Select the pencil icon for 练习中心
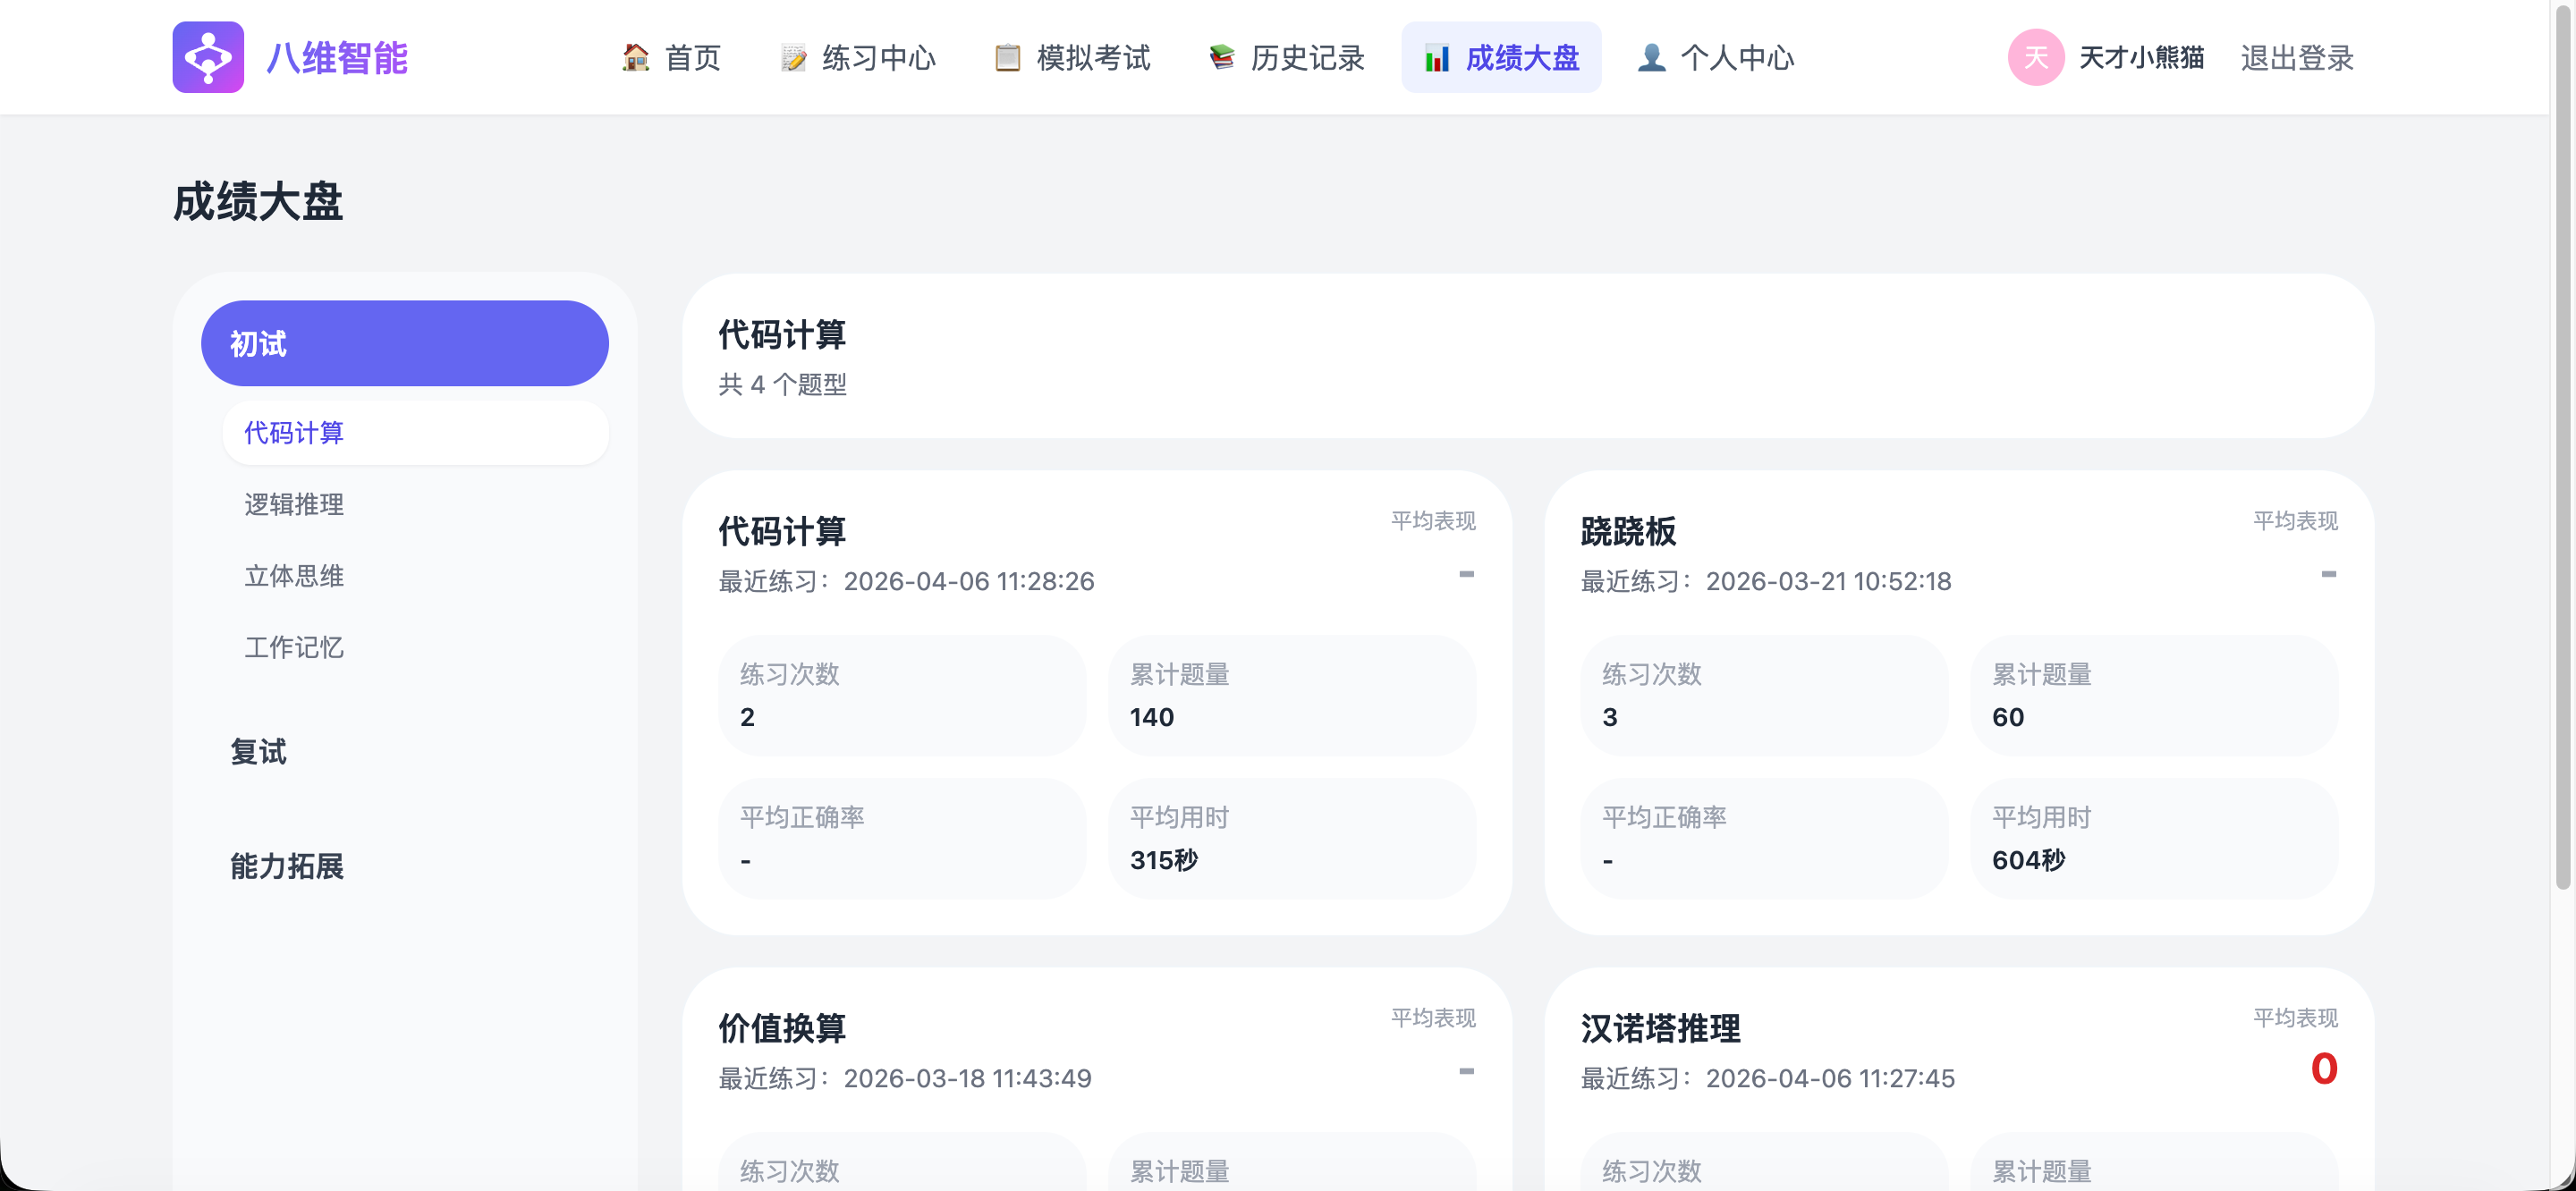The image size is (2576, 1191). coord(793,57)
